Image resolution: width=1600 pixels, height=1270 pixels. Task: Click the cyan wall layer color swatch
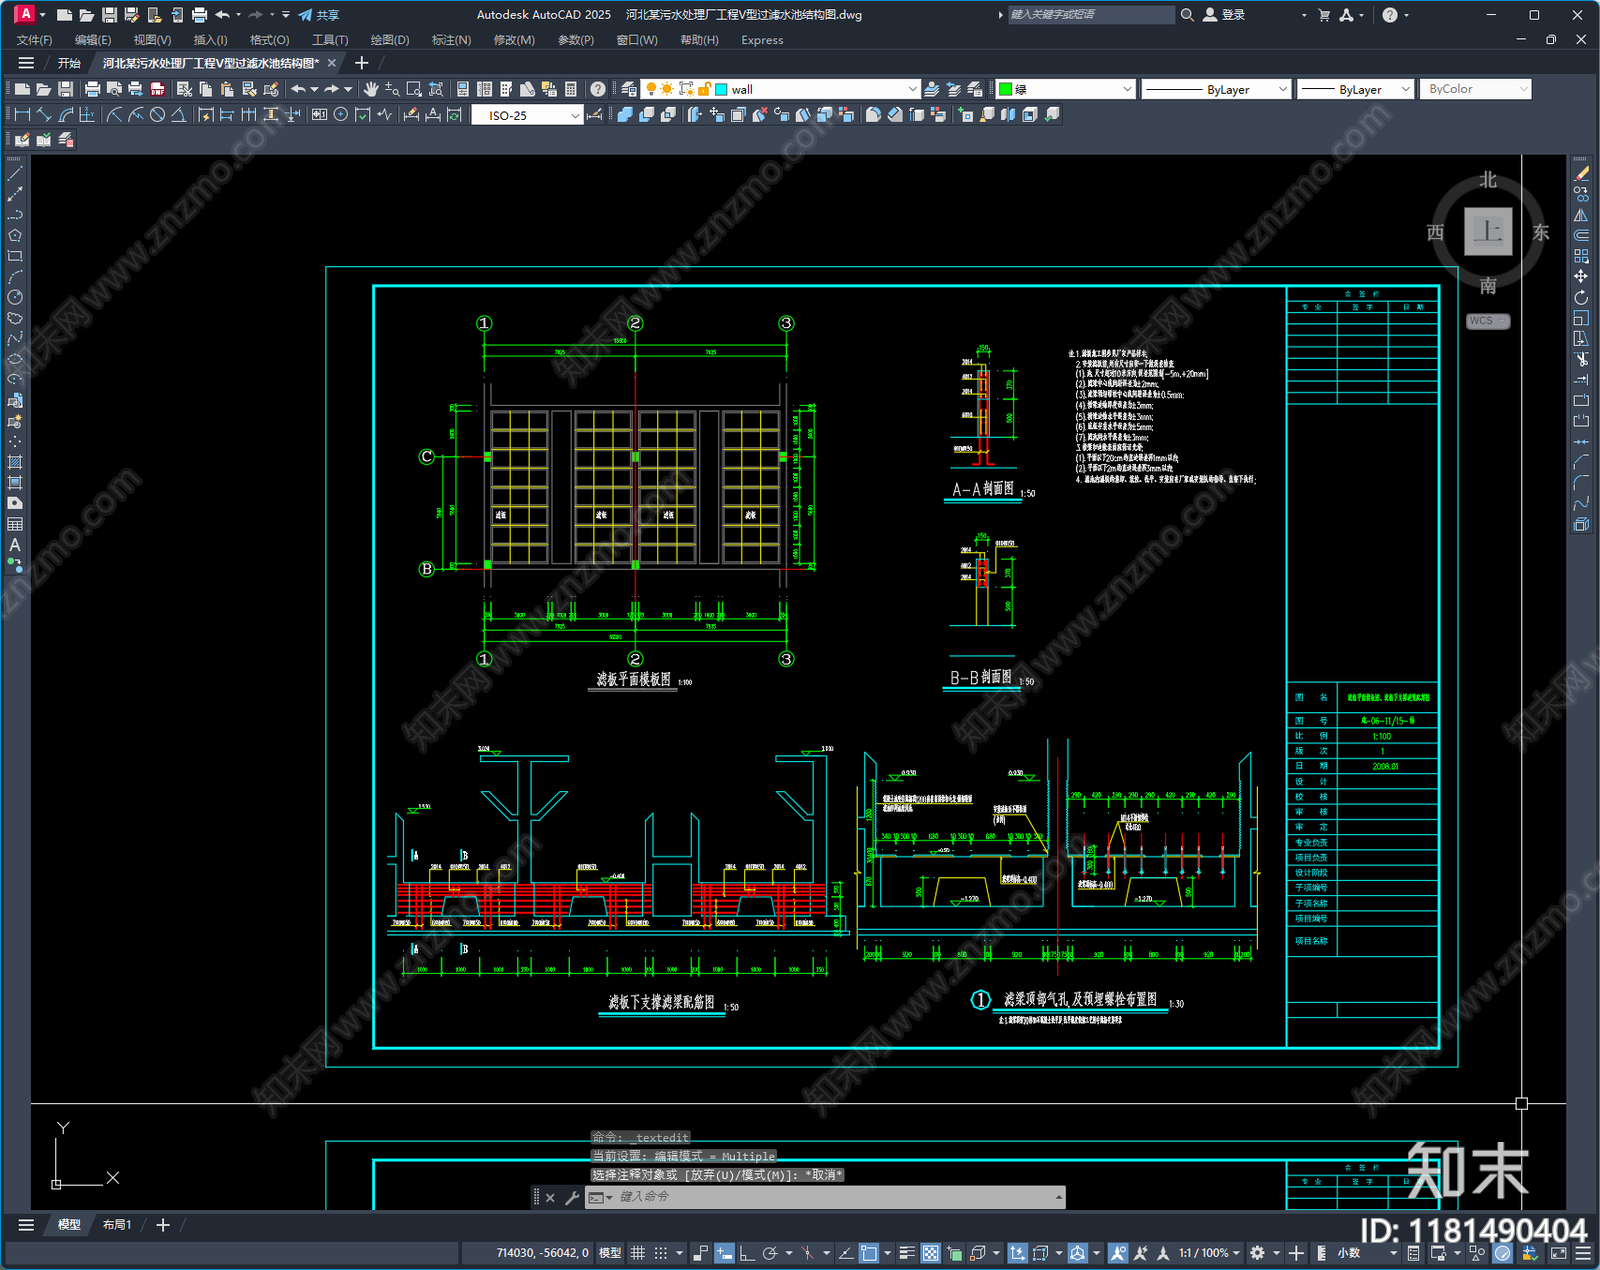click(721, 89)
